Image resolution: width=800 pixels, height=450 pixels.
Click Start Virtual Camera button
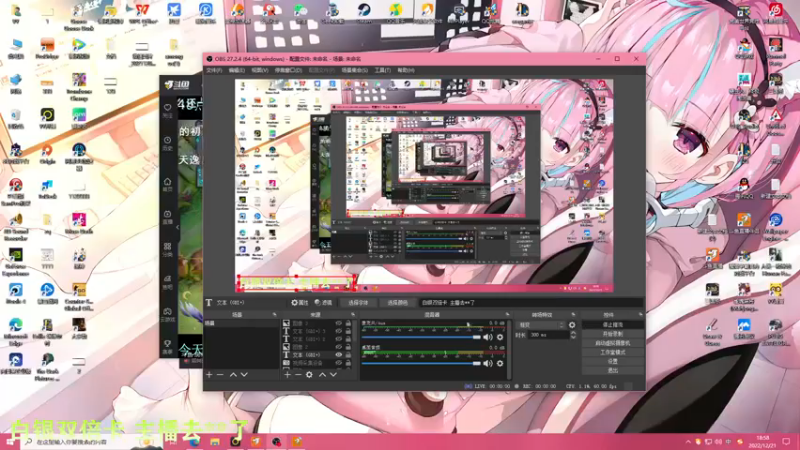(613, 343)
